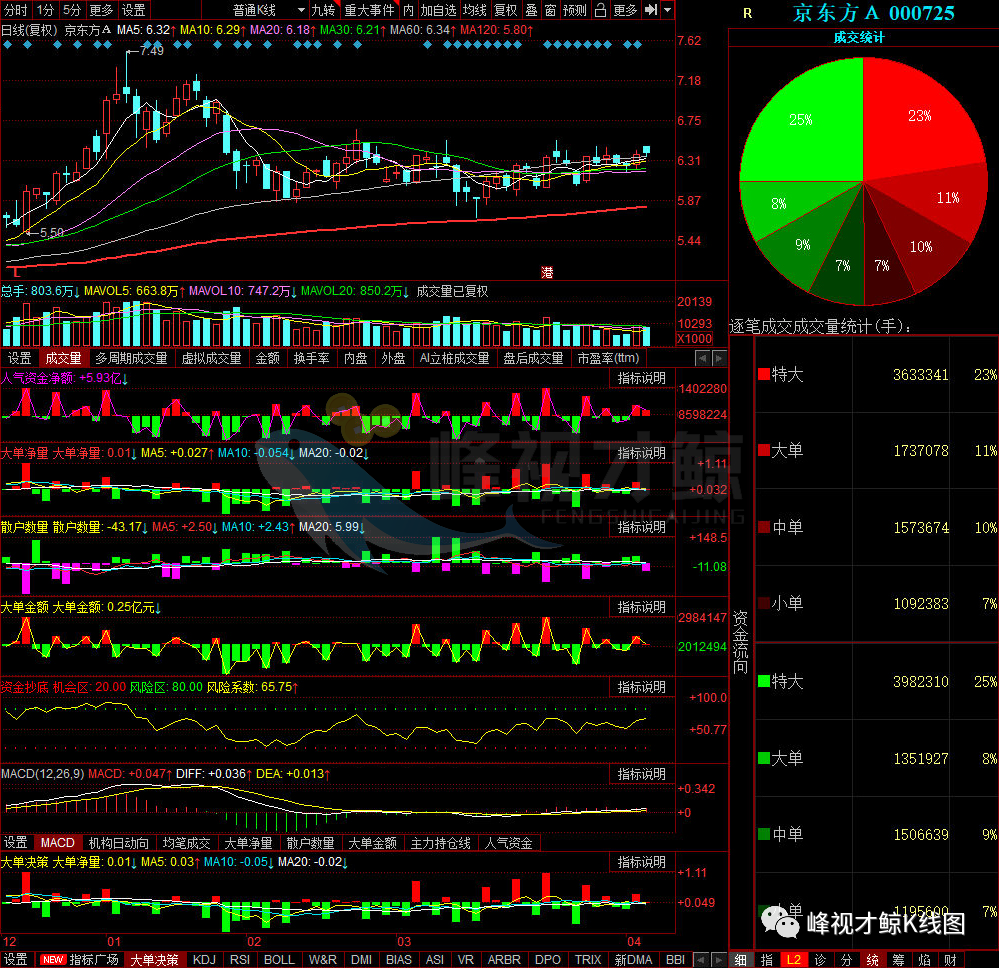Click the 窗 window button
The width and height of the screenshot is (999, 968).
click(x=550, y=10)
